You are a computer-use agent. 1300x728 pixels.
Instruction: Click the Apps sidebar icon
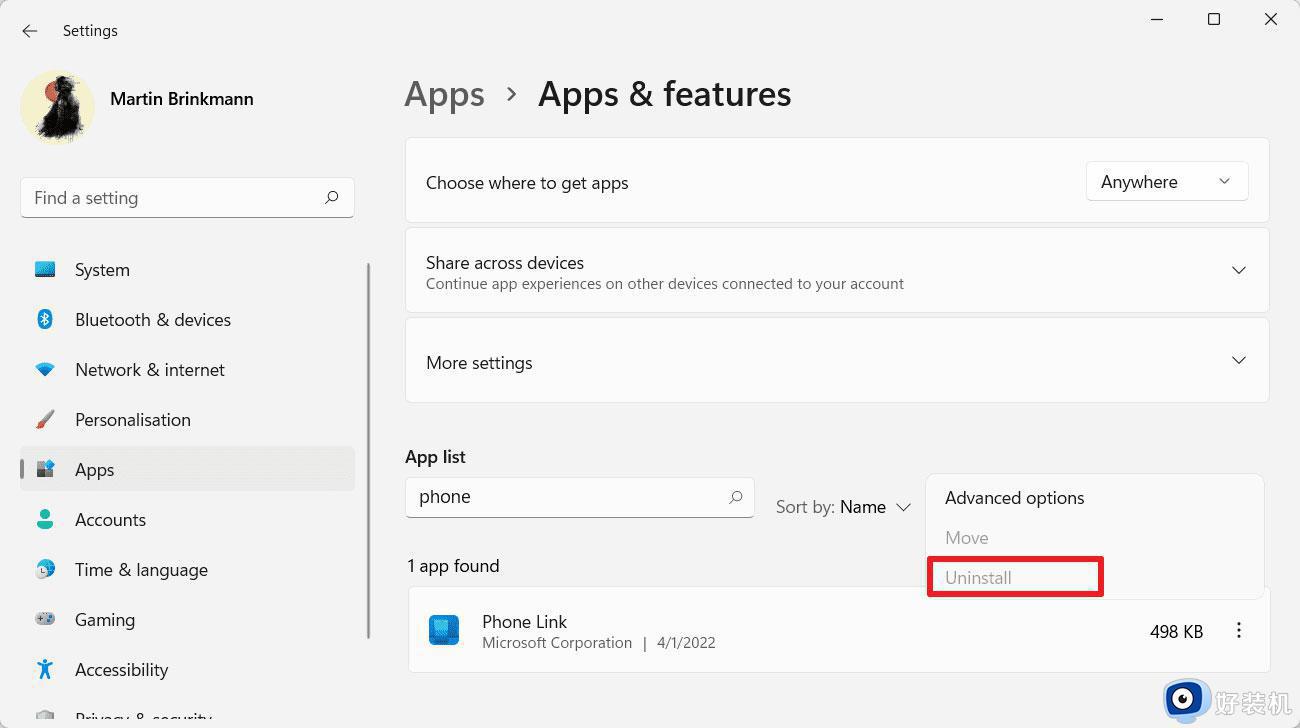pos(45,470)
